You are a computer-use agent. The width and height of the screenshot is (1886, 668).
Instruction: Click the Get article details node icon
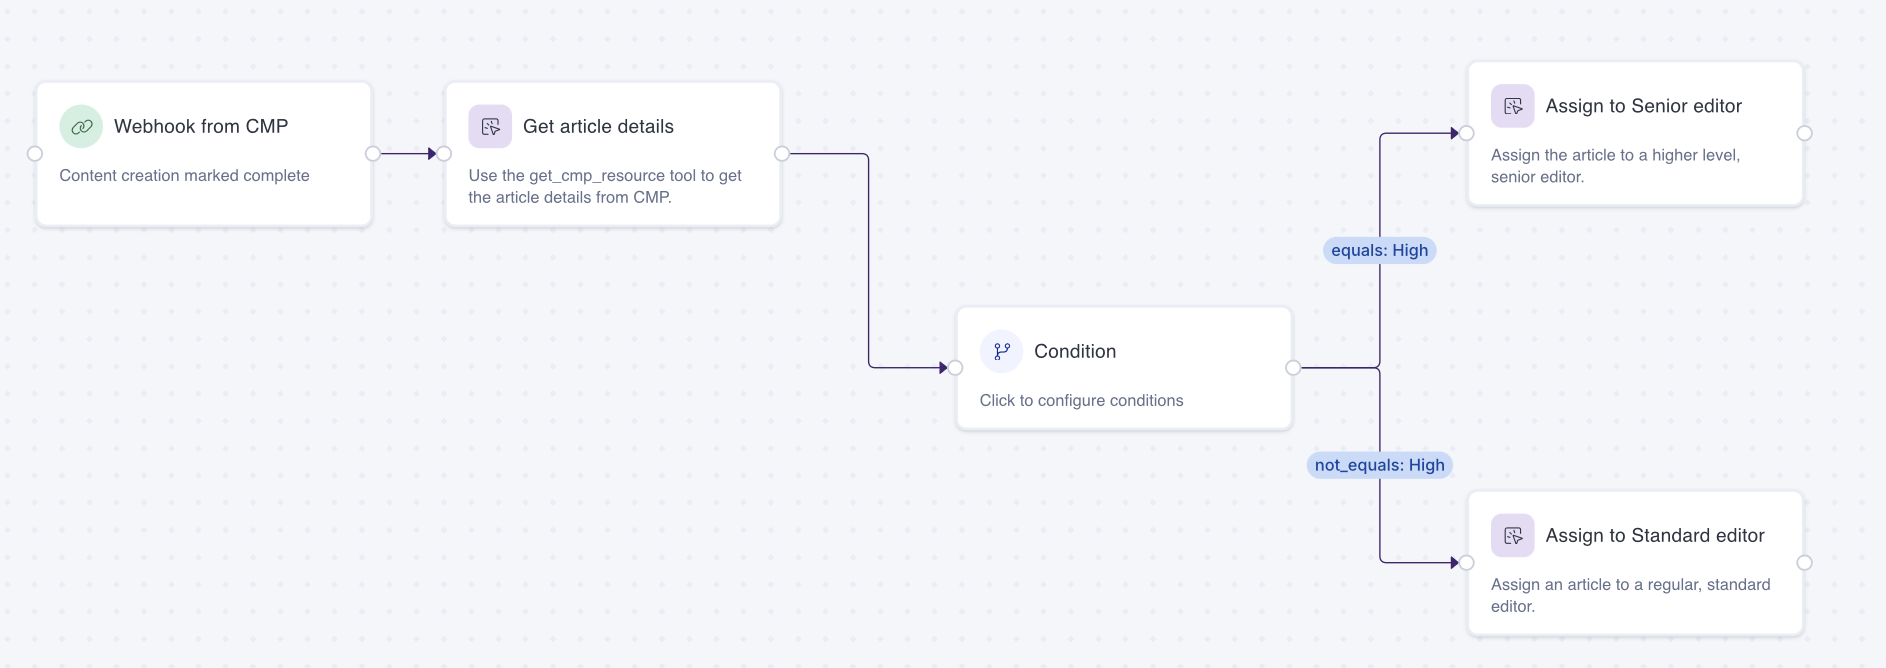click(490, 127)
